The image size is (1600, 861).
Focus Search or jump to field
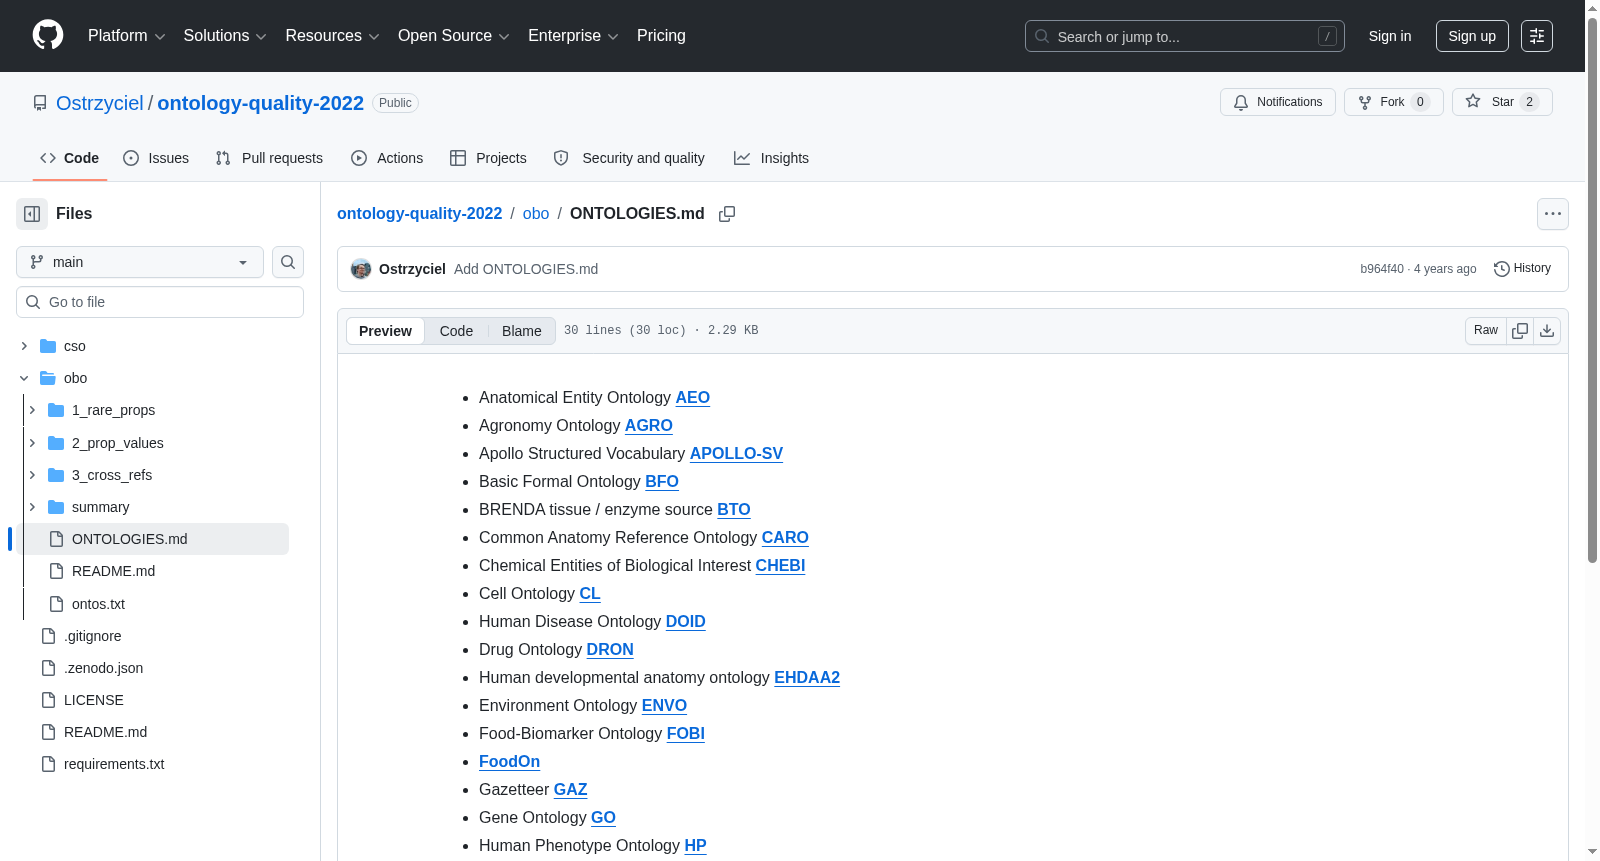pos(1185,36)
